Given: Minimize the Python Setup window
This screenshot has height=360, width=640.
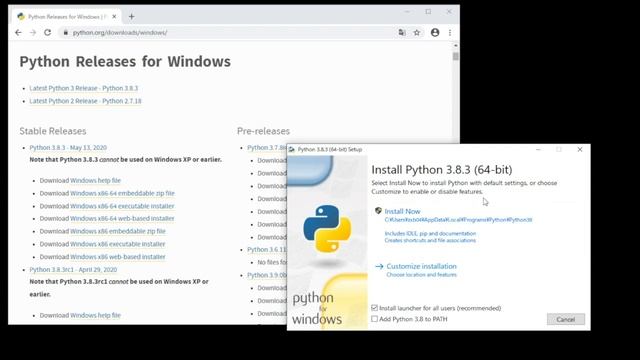Looking at the screenshot, I should 538,149.
